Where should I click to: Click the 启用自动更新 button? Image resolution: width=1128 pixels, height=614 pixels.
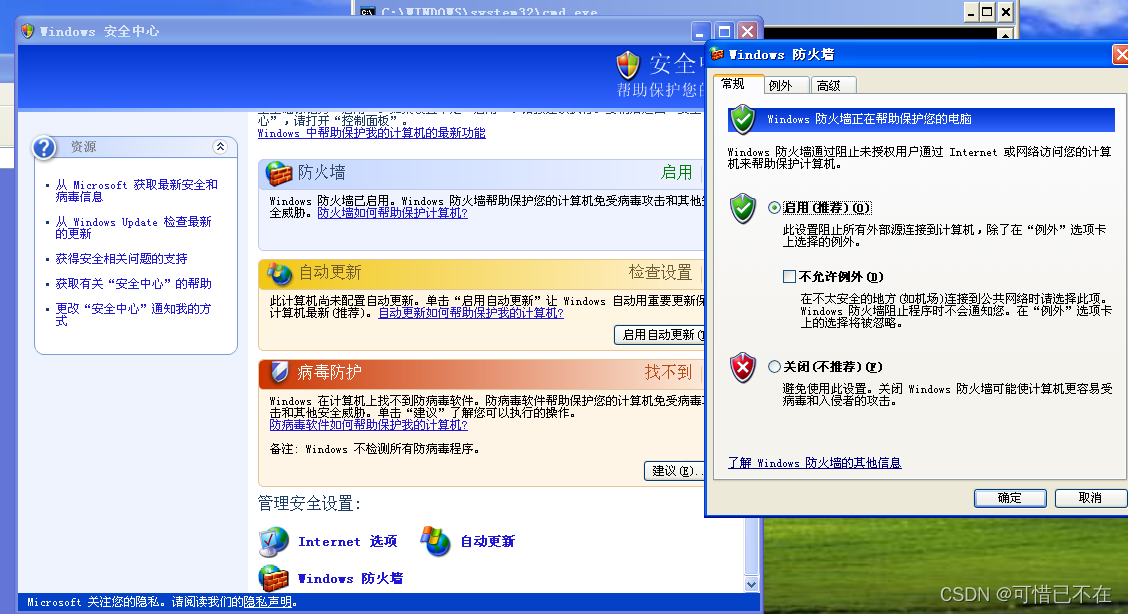click(x=660, y=335)
